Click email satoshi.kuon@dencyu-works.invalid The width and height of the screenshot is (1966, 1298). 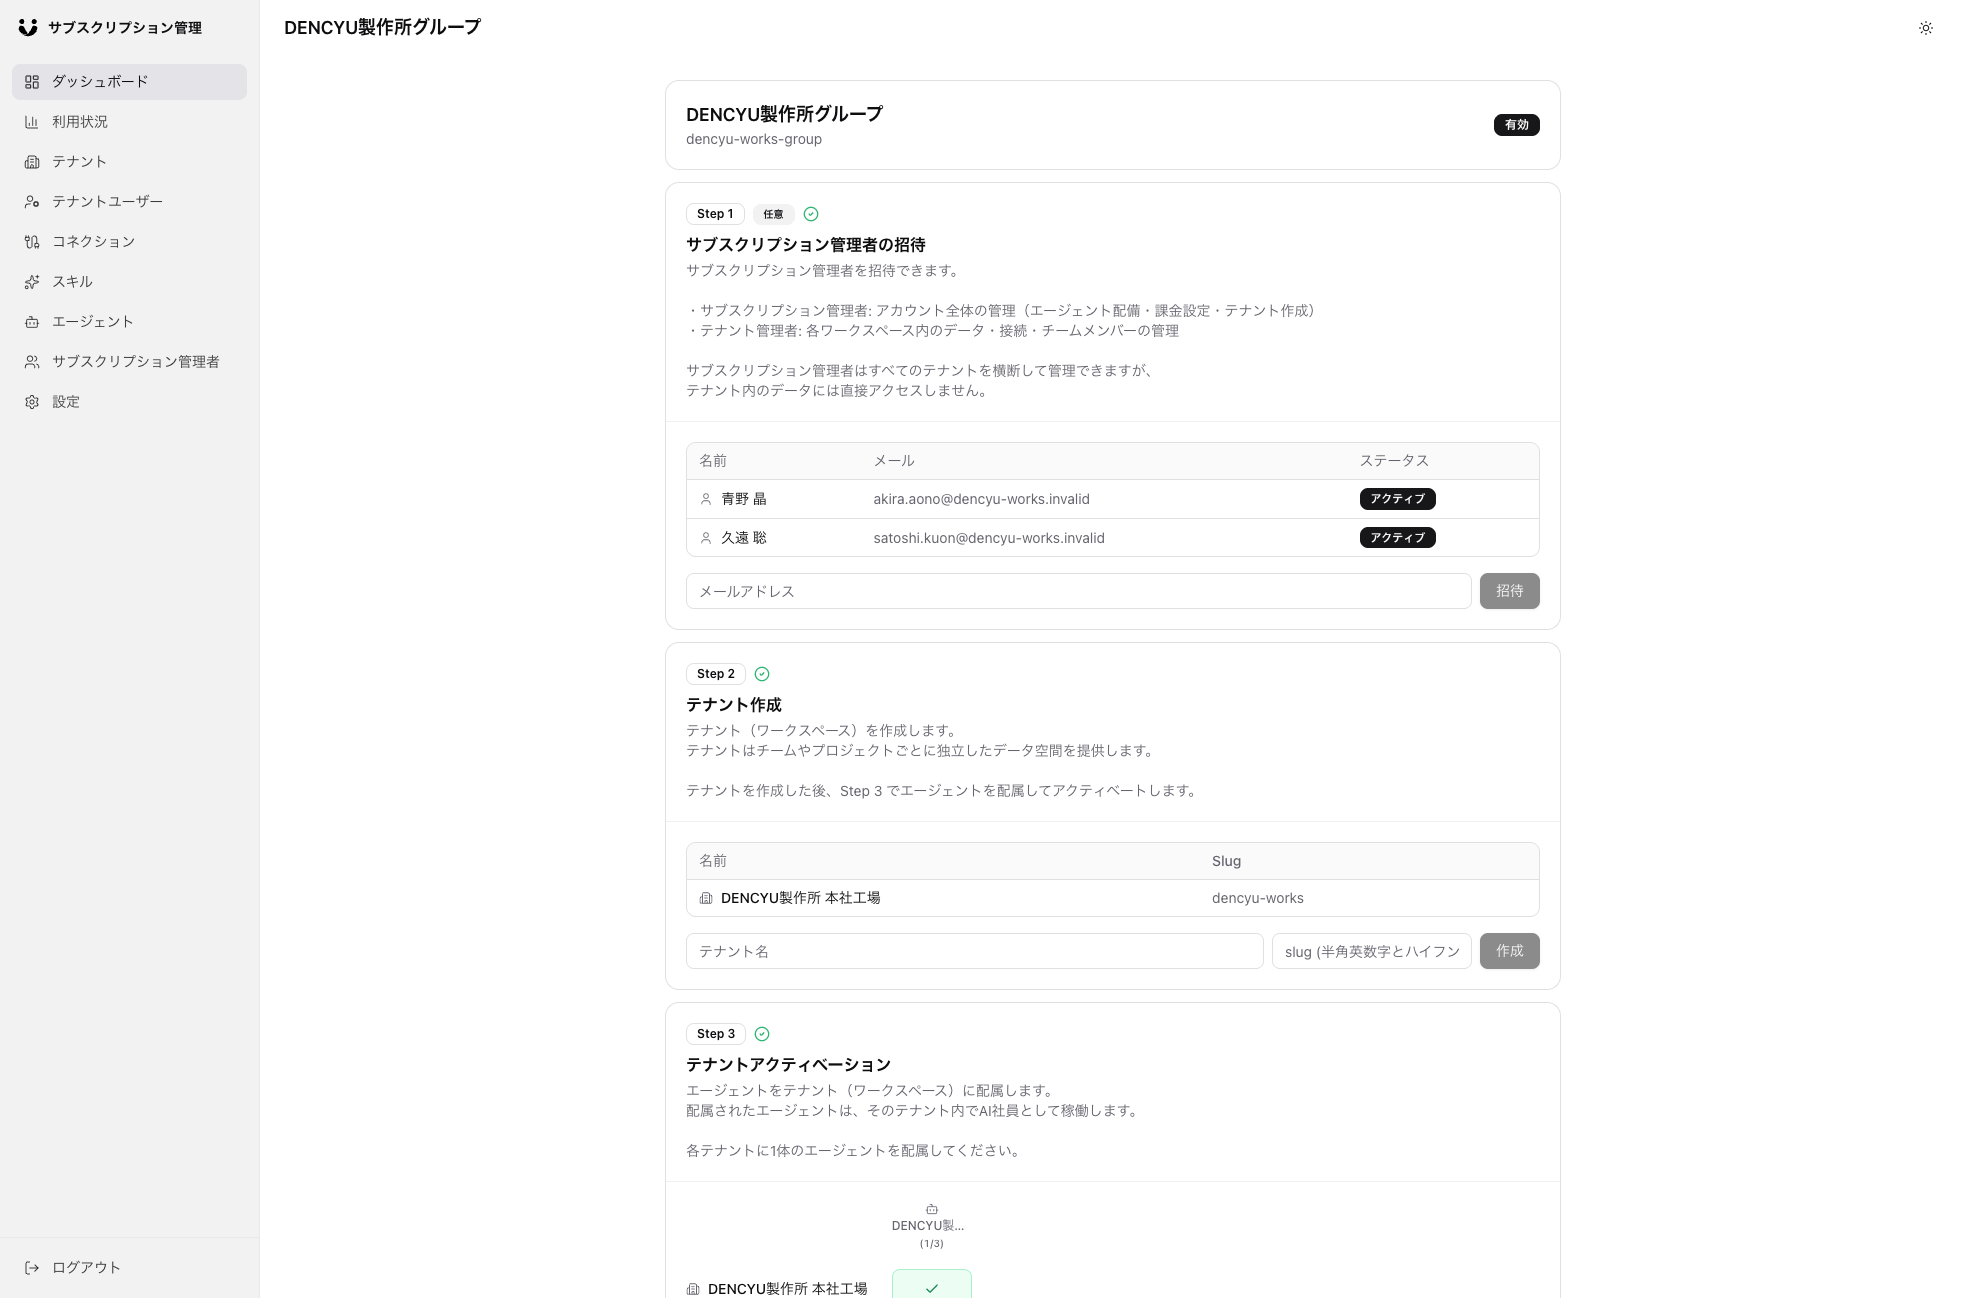[x=988, y=538]
